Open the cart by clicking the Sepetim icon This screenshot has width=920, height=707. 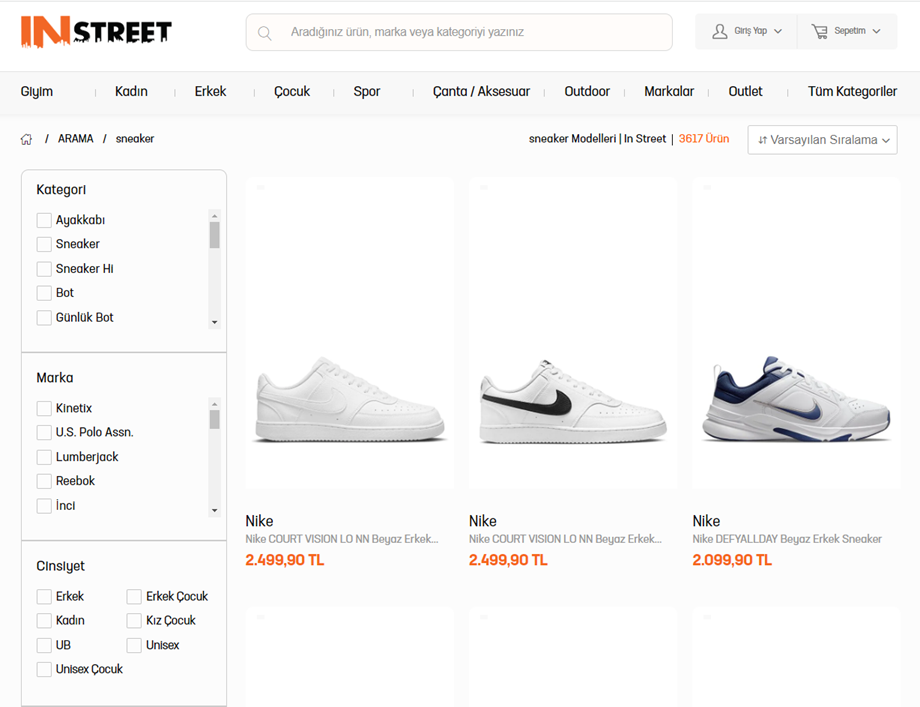(820, 31)
